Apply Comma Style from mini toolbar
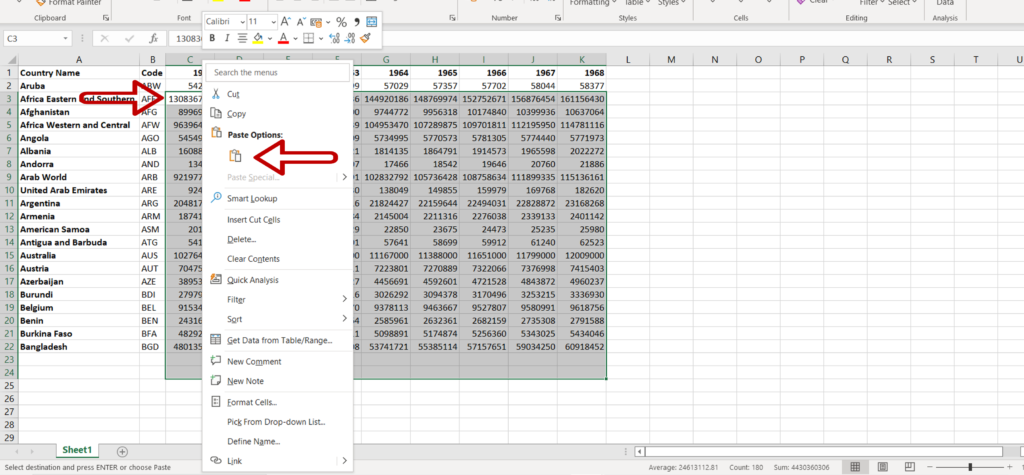1024x475 pixels. tap(357, 22)
